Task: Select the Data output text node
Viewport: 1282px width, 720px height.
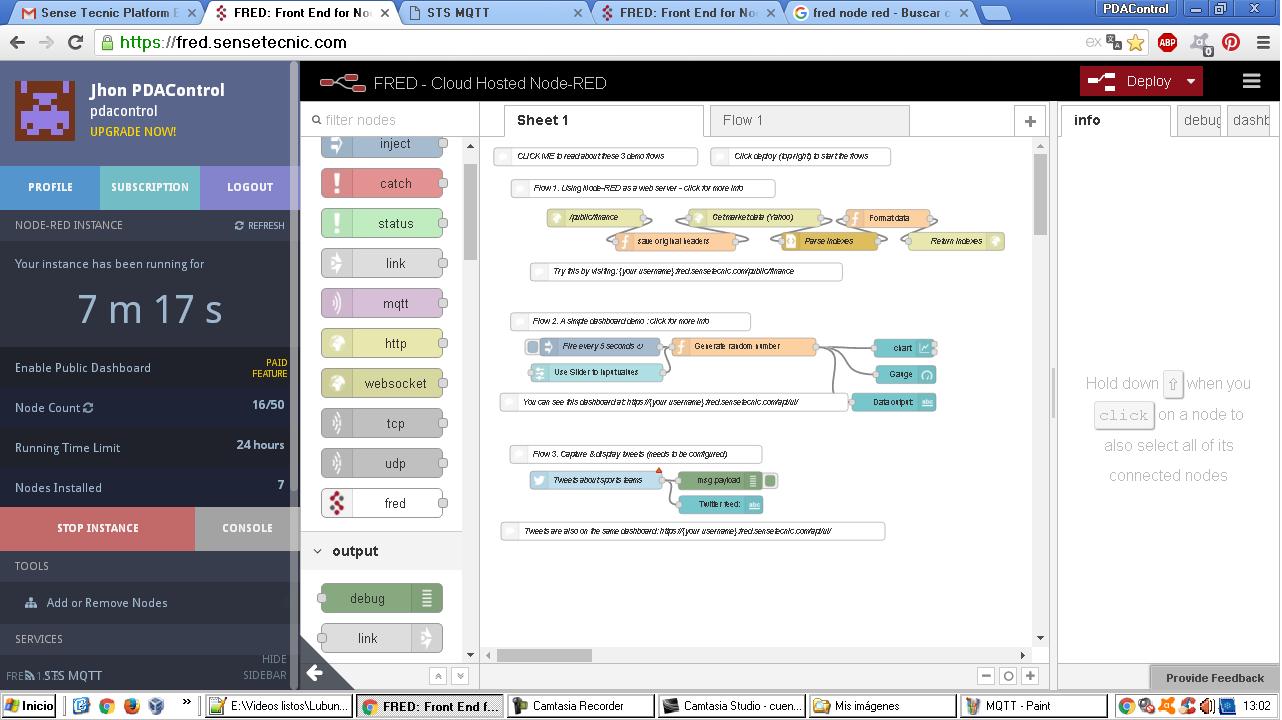Action: (893, 402)
